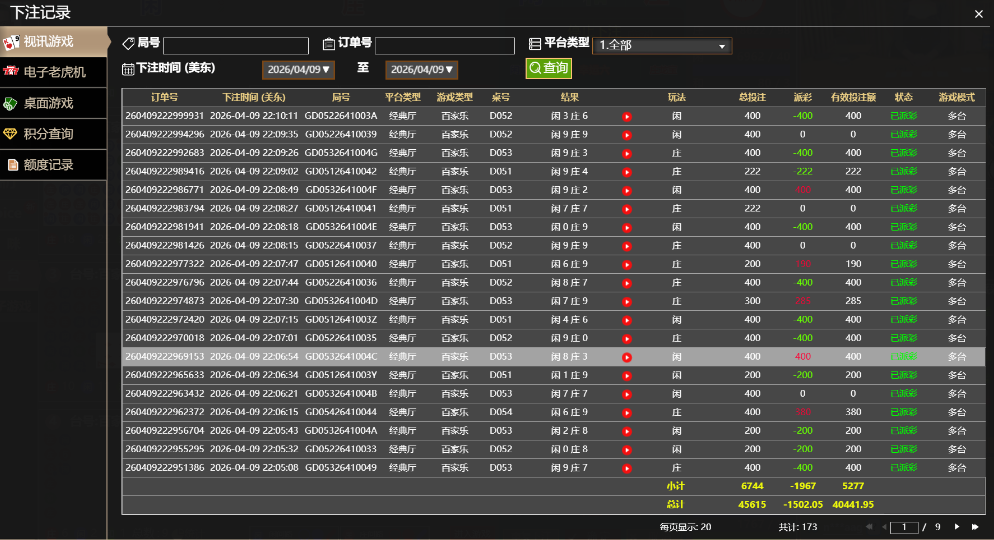Jump to the last page arrow
The image size is (994, 540).
pyautogui.click(x=975, y=526)
